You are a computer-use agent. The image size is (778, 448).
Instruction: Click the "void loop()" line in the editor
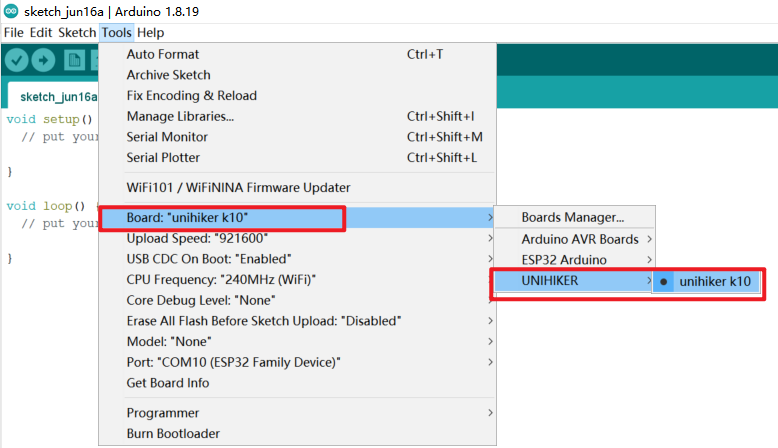pyautogui.click(x=46, y=206)
